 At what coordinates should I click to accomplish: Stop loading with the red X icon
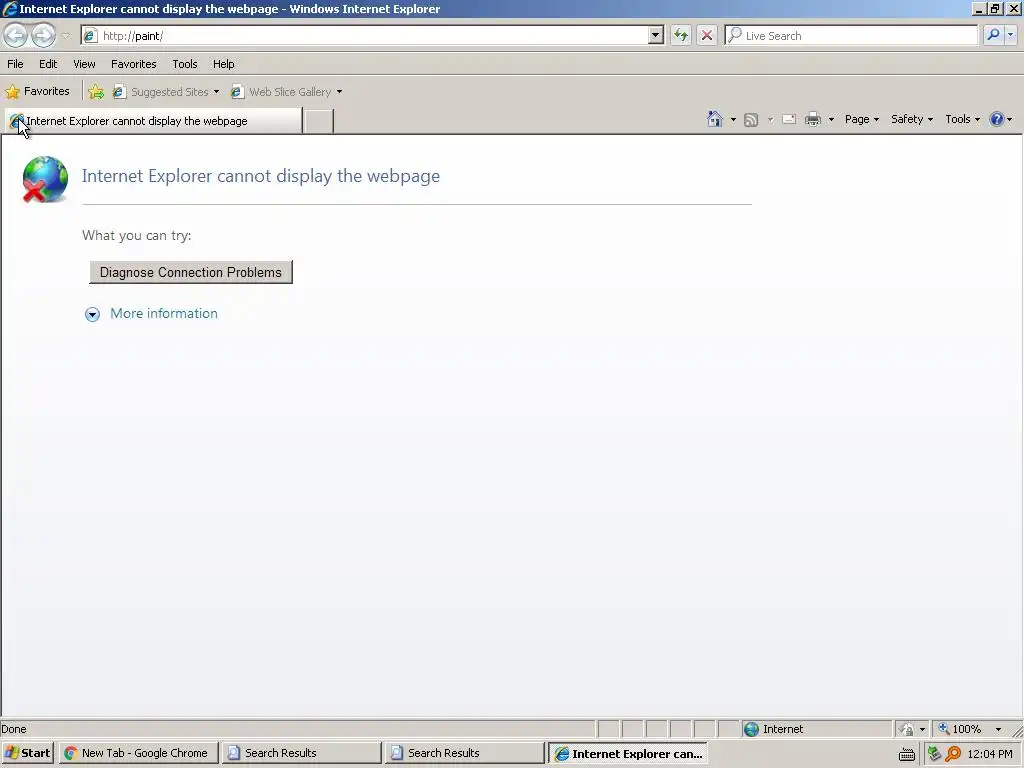pyautogui.click(x=707, y=35)
